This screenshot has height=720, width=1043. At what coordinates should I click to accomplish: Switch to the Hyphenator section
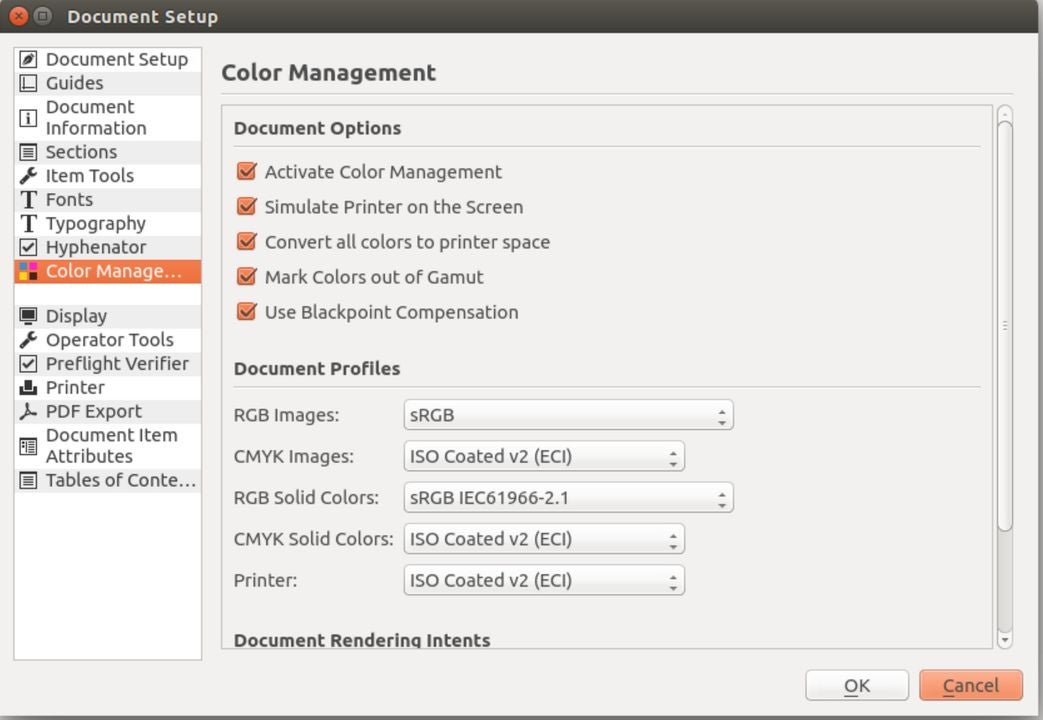(95, 247)
